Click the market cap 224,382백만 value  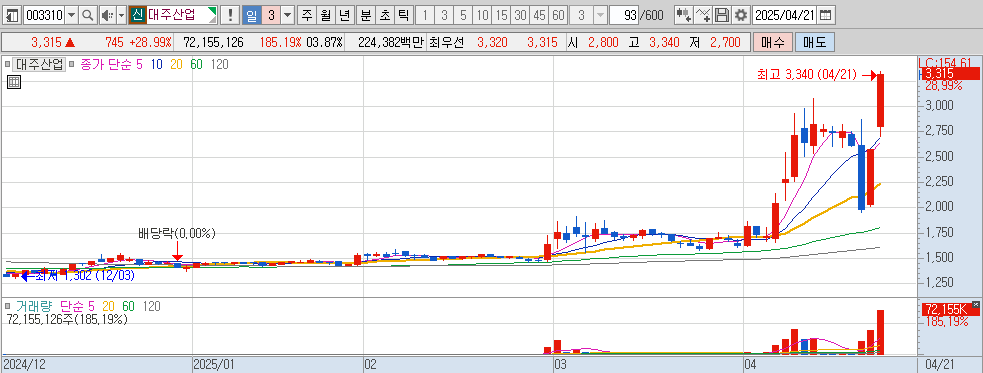pyautogui.click(x=391, y=43)
